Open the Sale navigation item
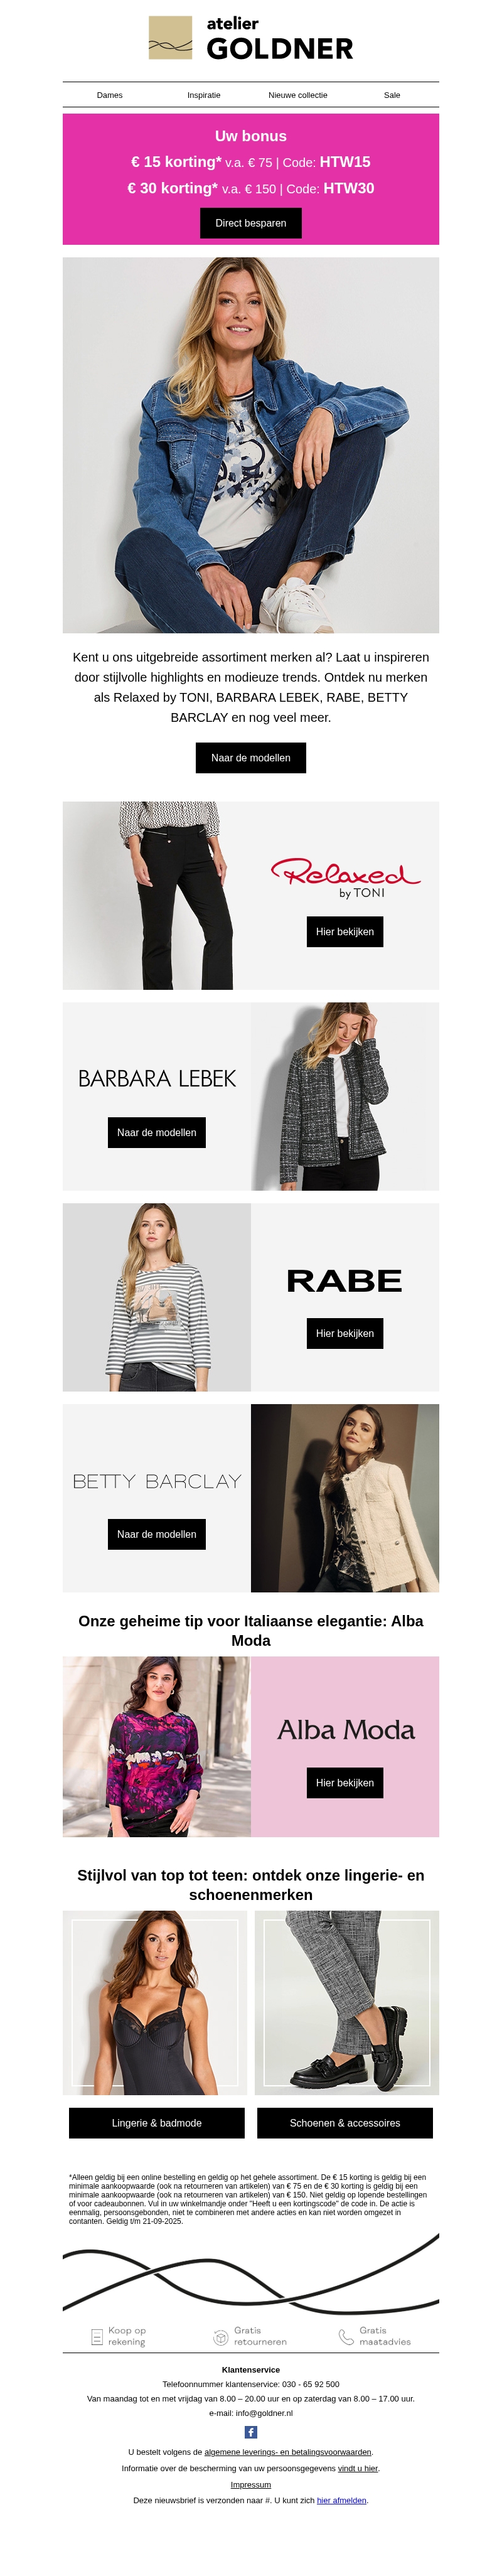 click(x=392, y=95)
